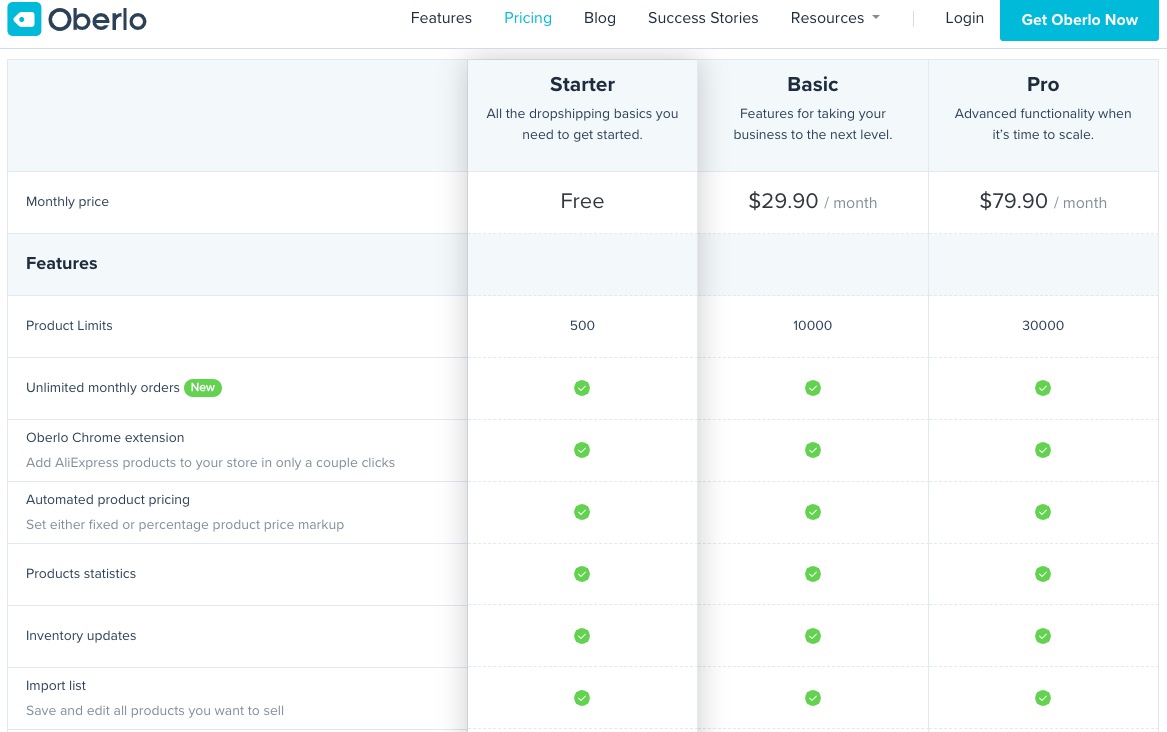The height and width of the screenshot is (732, 1167).
Task: Click Get Oberlo Now button
Action: [1079, 20]
